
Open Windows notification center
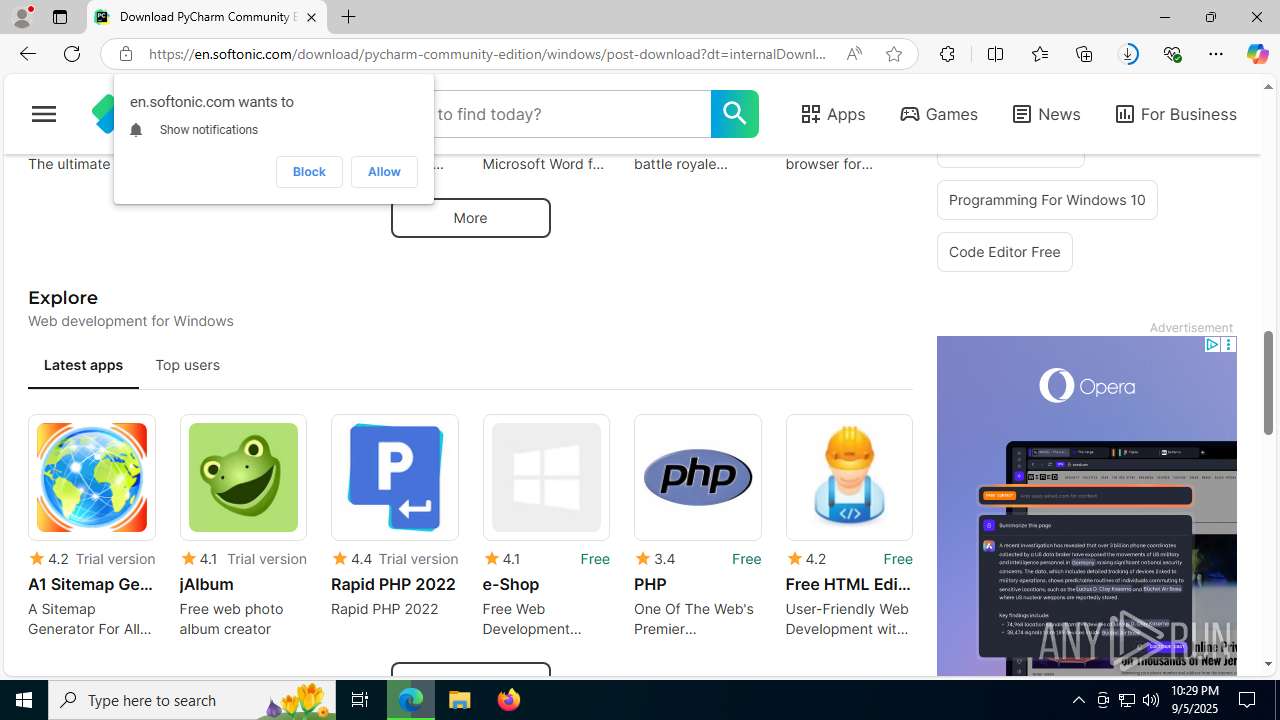(x=1248, y=700)
